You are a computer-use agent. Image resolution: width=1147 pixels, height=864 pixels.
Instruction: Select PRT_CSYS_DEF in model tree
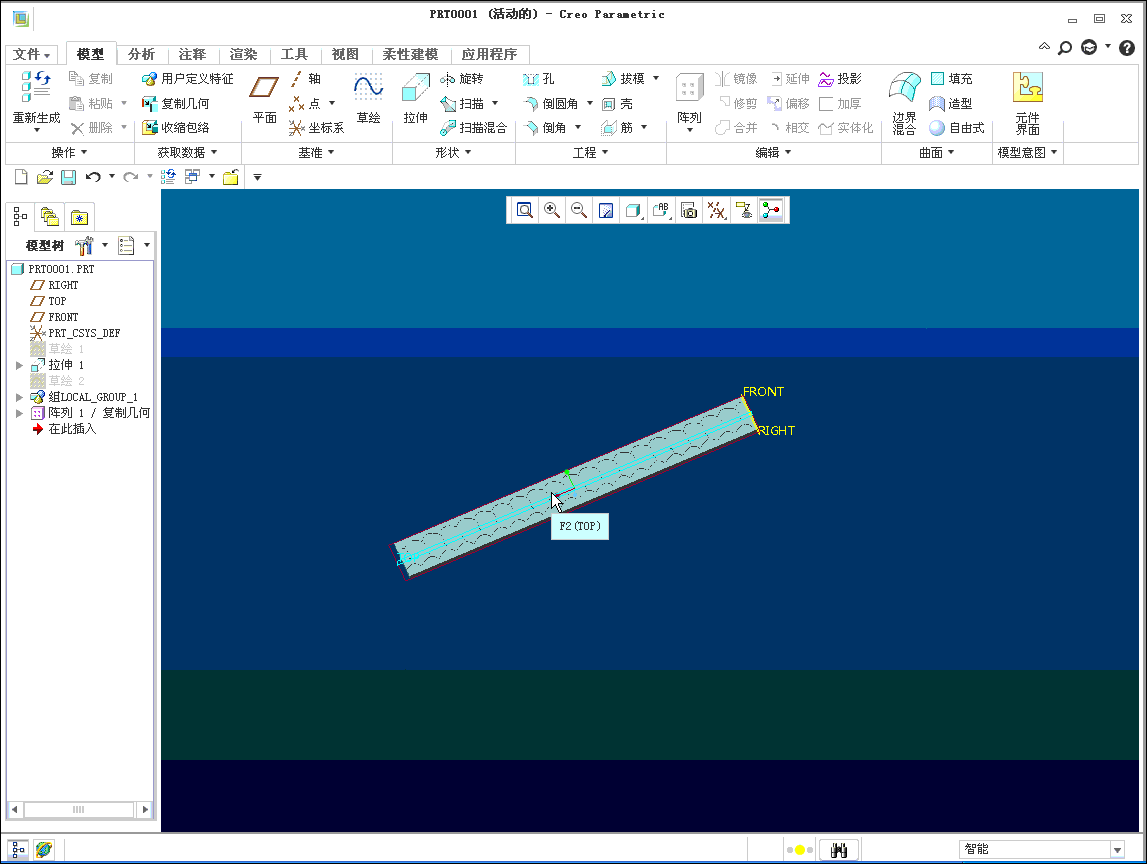coord(75,333)
